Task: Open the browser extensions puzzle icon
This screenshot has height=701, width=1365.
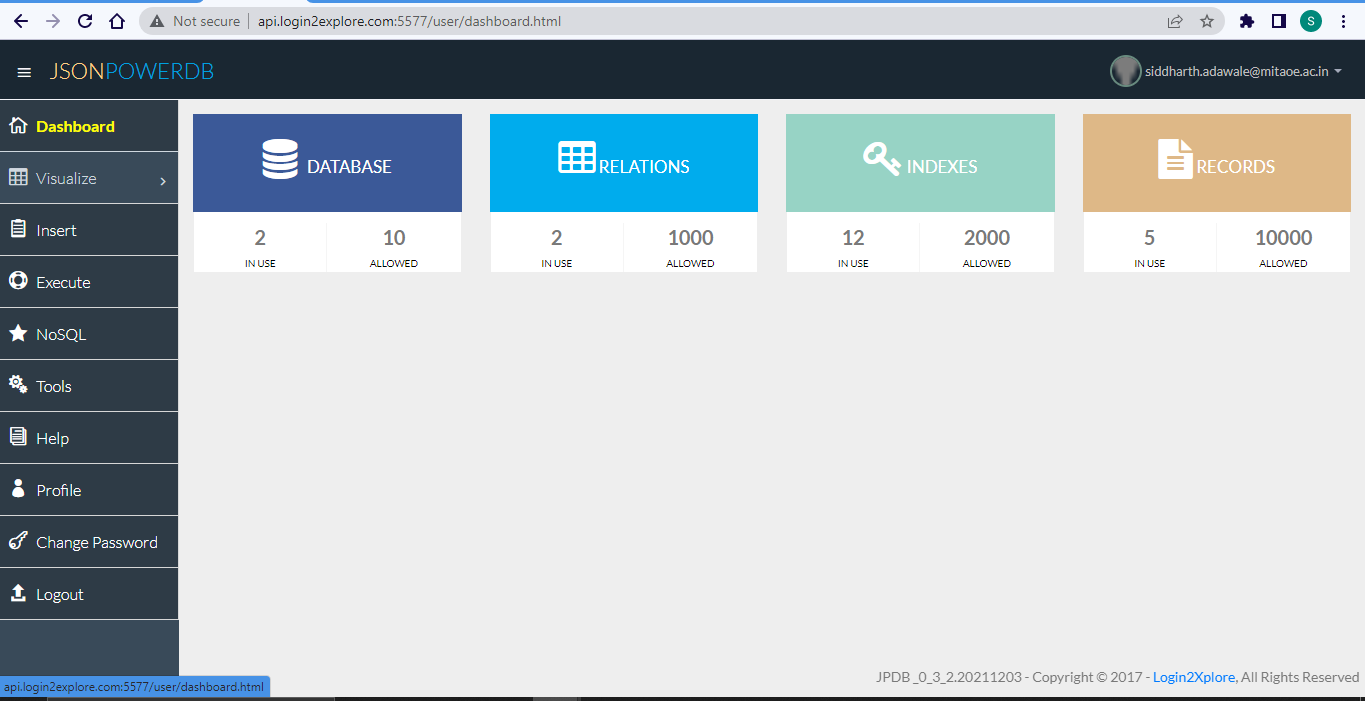Action: point(1246,21)
